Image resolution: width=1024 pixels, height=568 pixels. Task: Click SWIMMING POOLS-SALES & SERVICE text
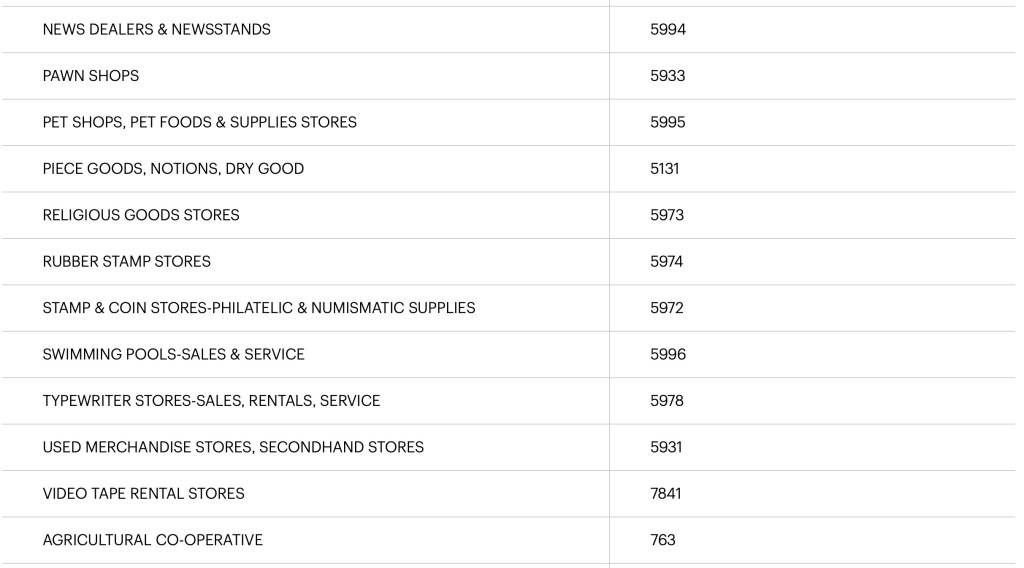173,355
